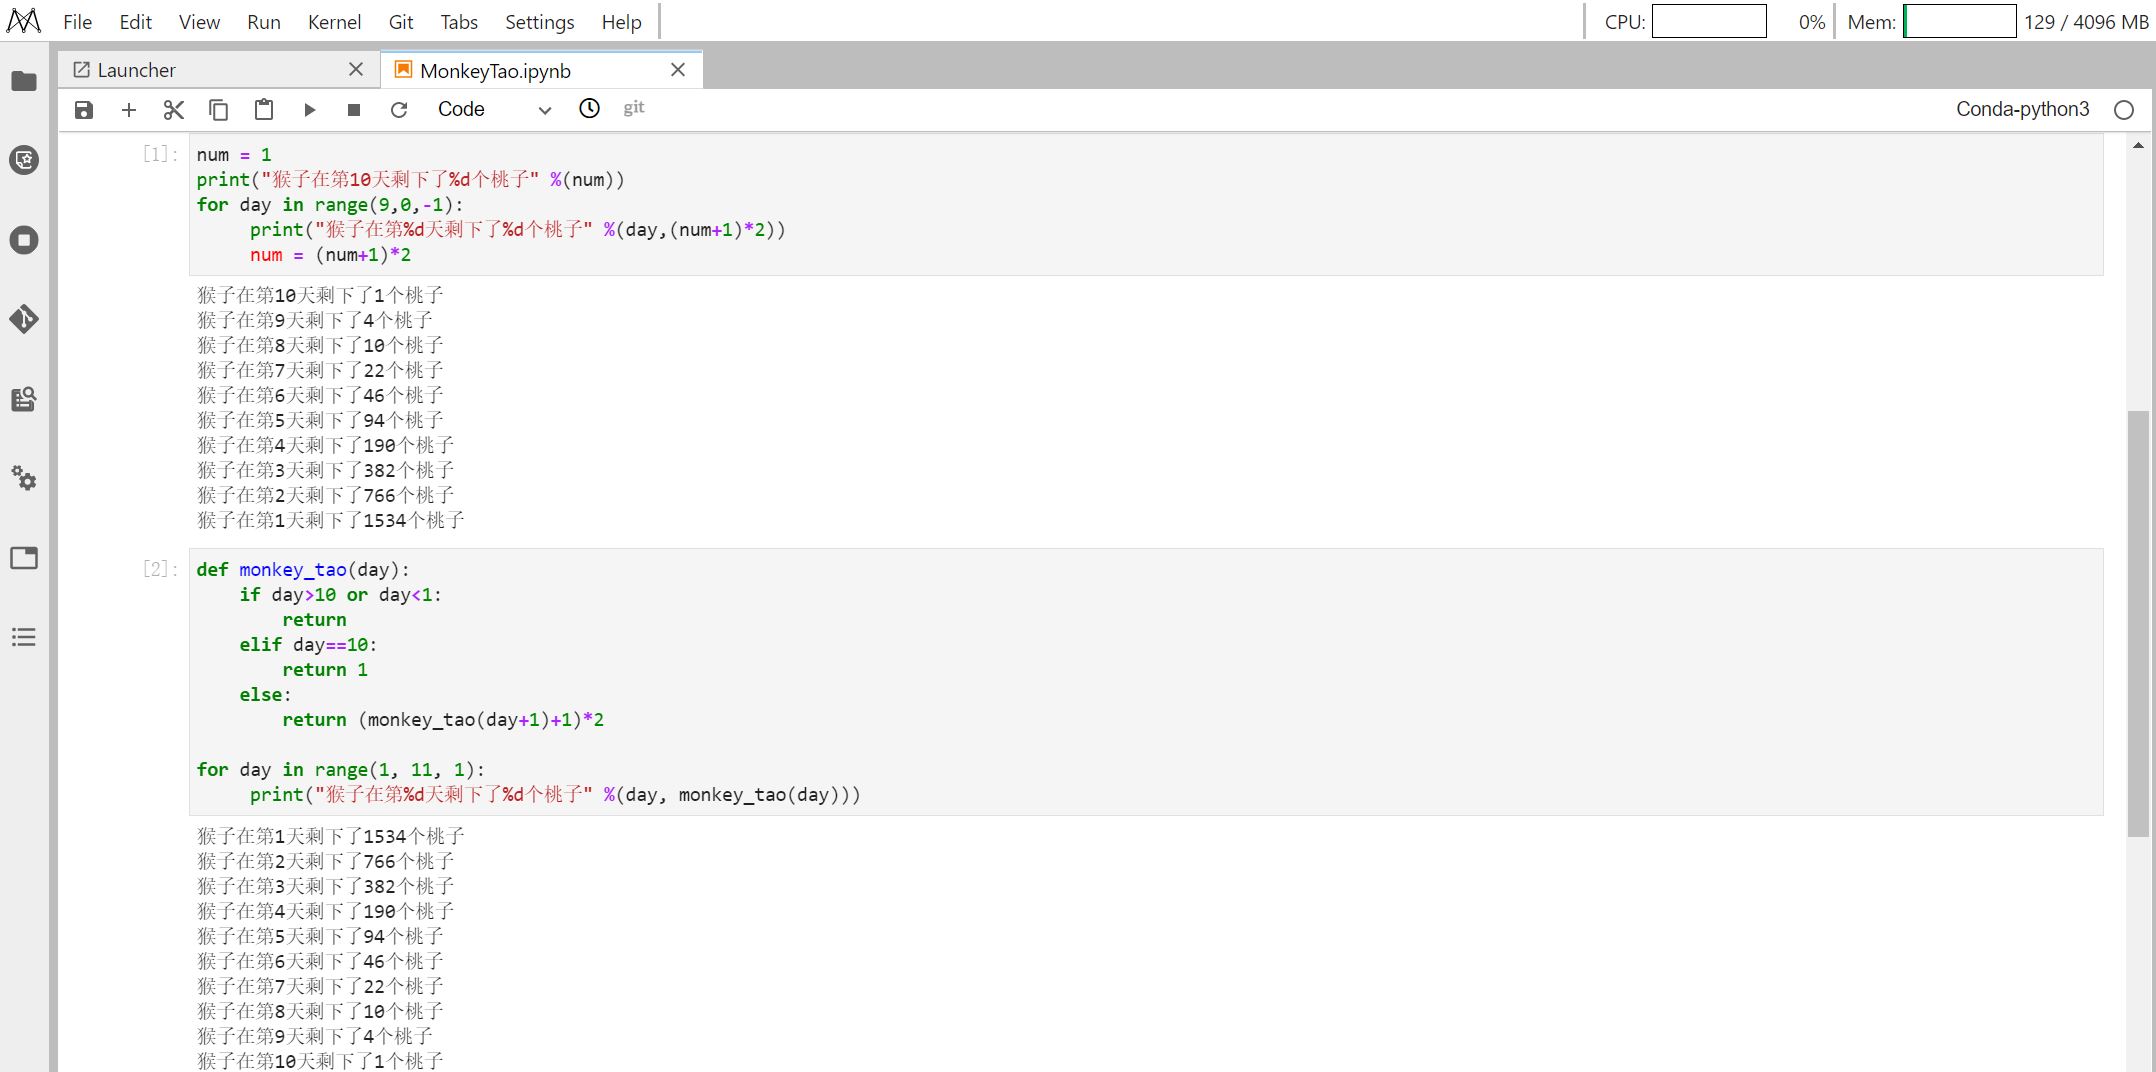Viewport: 2156px width, 1072px height.
Task: Click the '[2]:' cell prompt
Action: click(160, 569)
